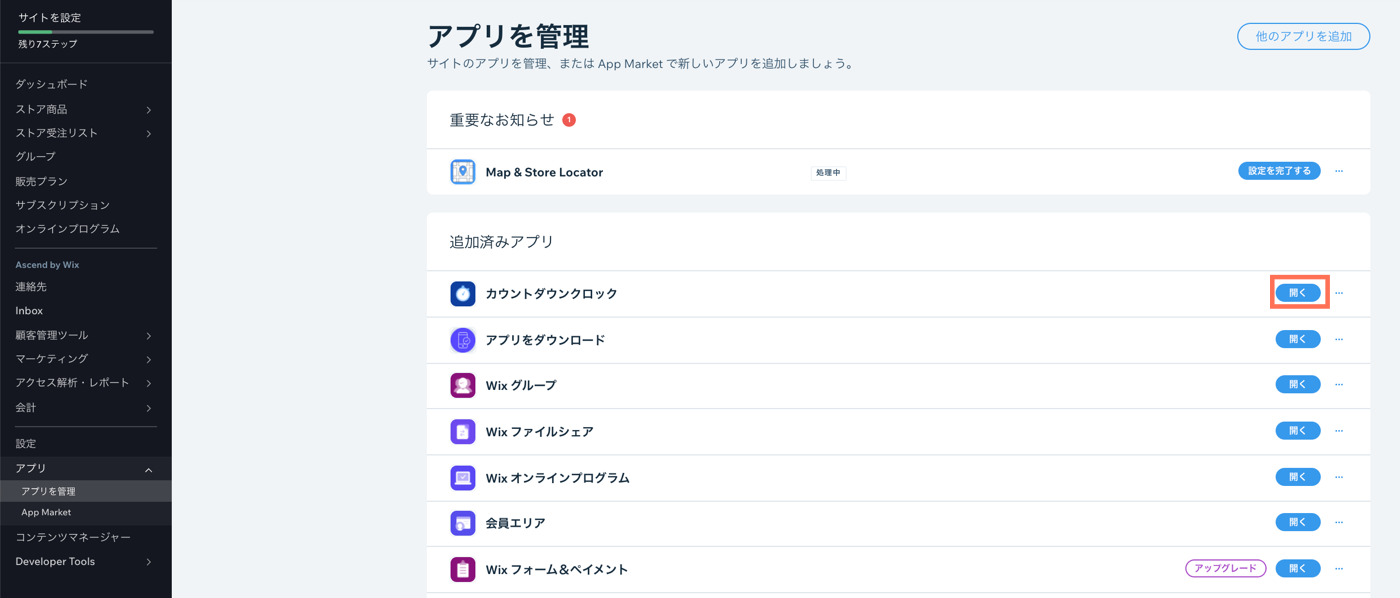Click the サイトを設定 link at top
Viewport: 1400px width, 598px height.
(50, 17)
